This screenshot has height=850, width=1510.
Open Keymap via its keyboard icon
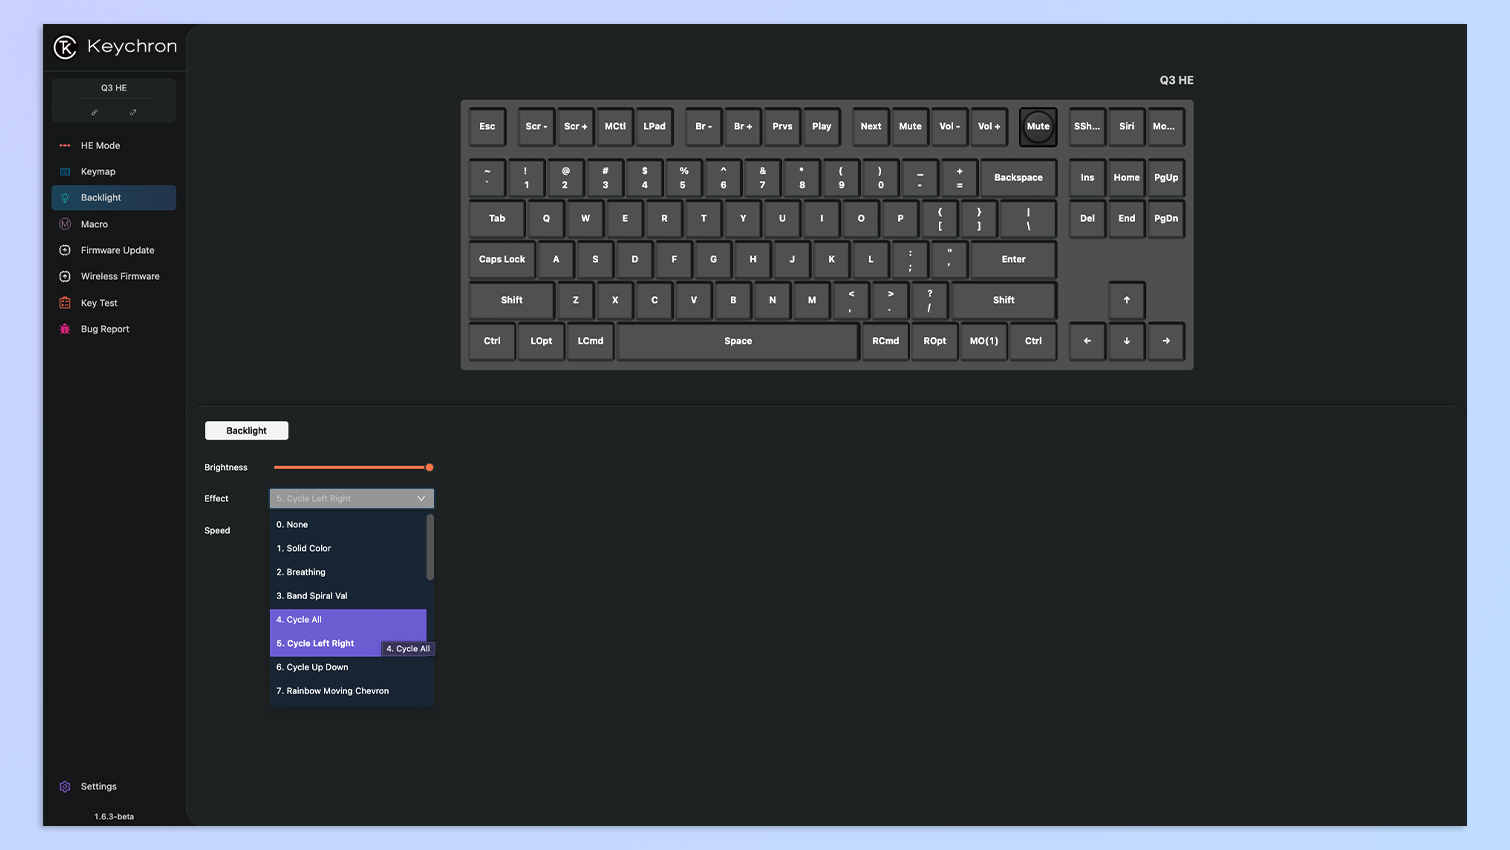click(x=65, y=172)
